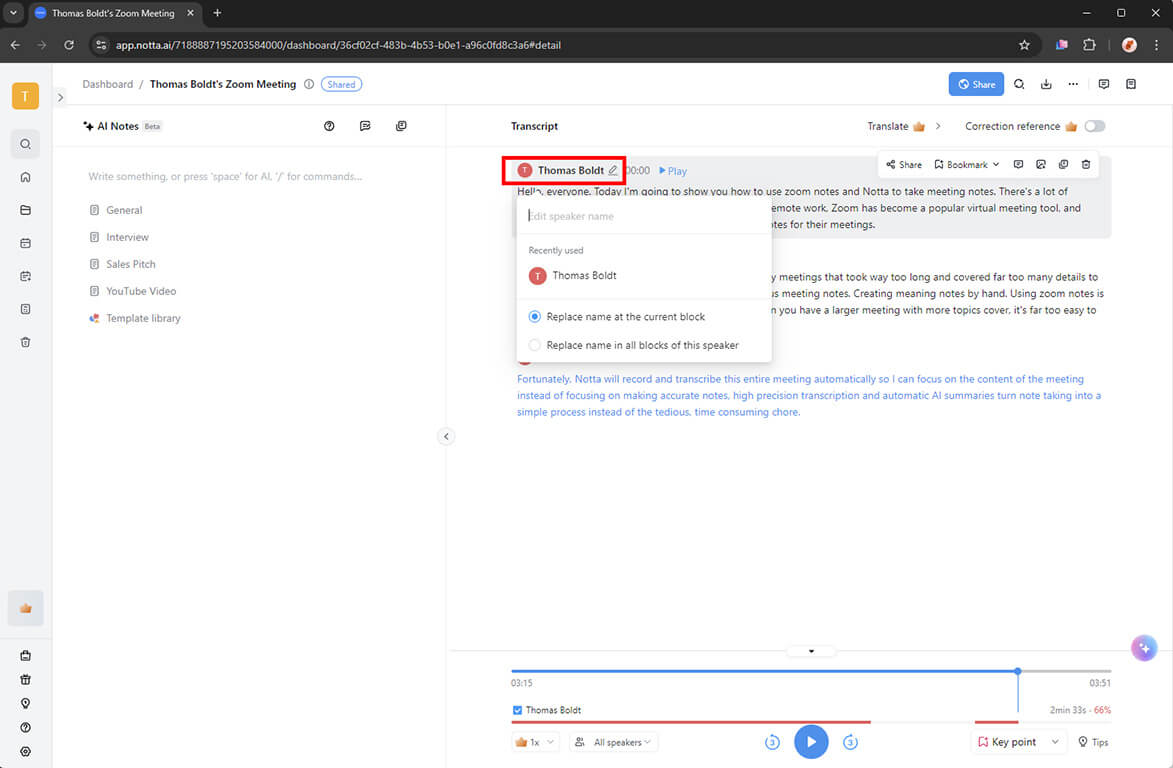Viewport: 1173px width, 768px height.
Task: Open the calendar icon in the sidebar
Action: pos(25,243)
